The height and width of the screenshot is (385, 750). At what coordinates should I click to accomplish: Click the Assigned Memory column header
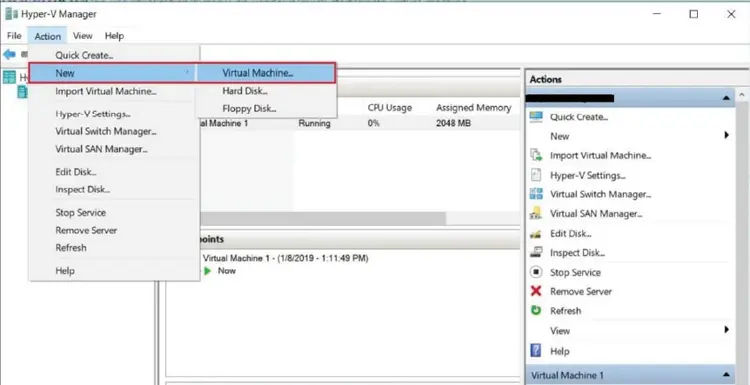[474, 108]
